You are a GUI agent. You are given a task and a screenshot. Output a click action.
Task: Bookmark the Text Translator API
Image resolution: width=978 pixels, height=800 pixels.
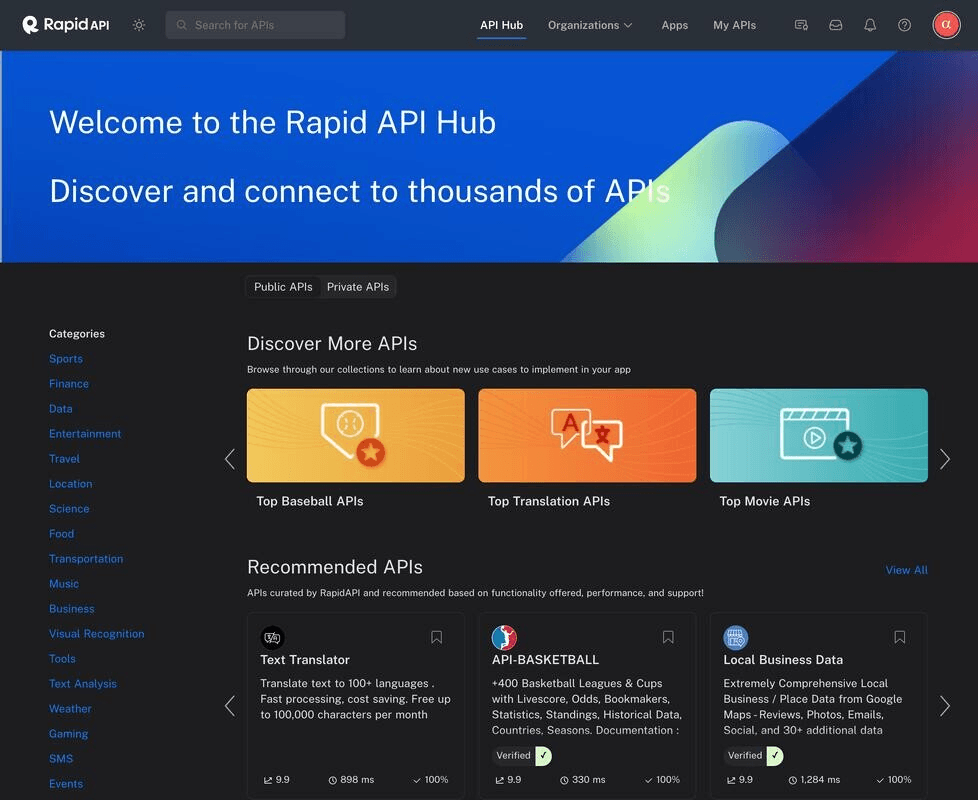coord(437,637)
